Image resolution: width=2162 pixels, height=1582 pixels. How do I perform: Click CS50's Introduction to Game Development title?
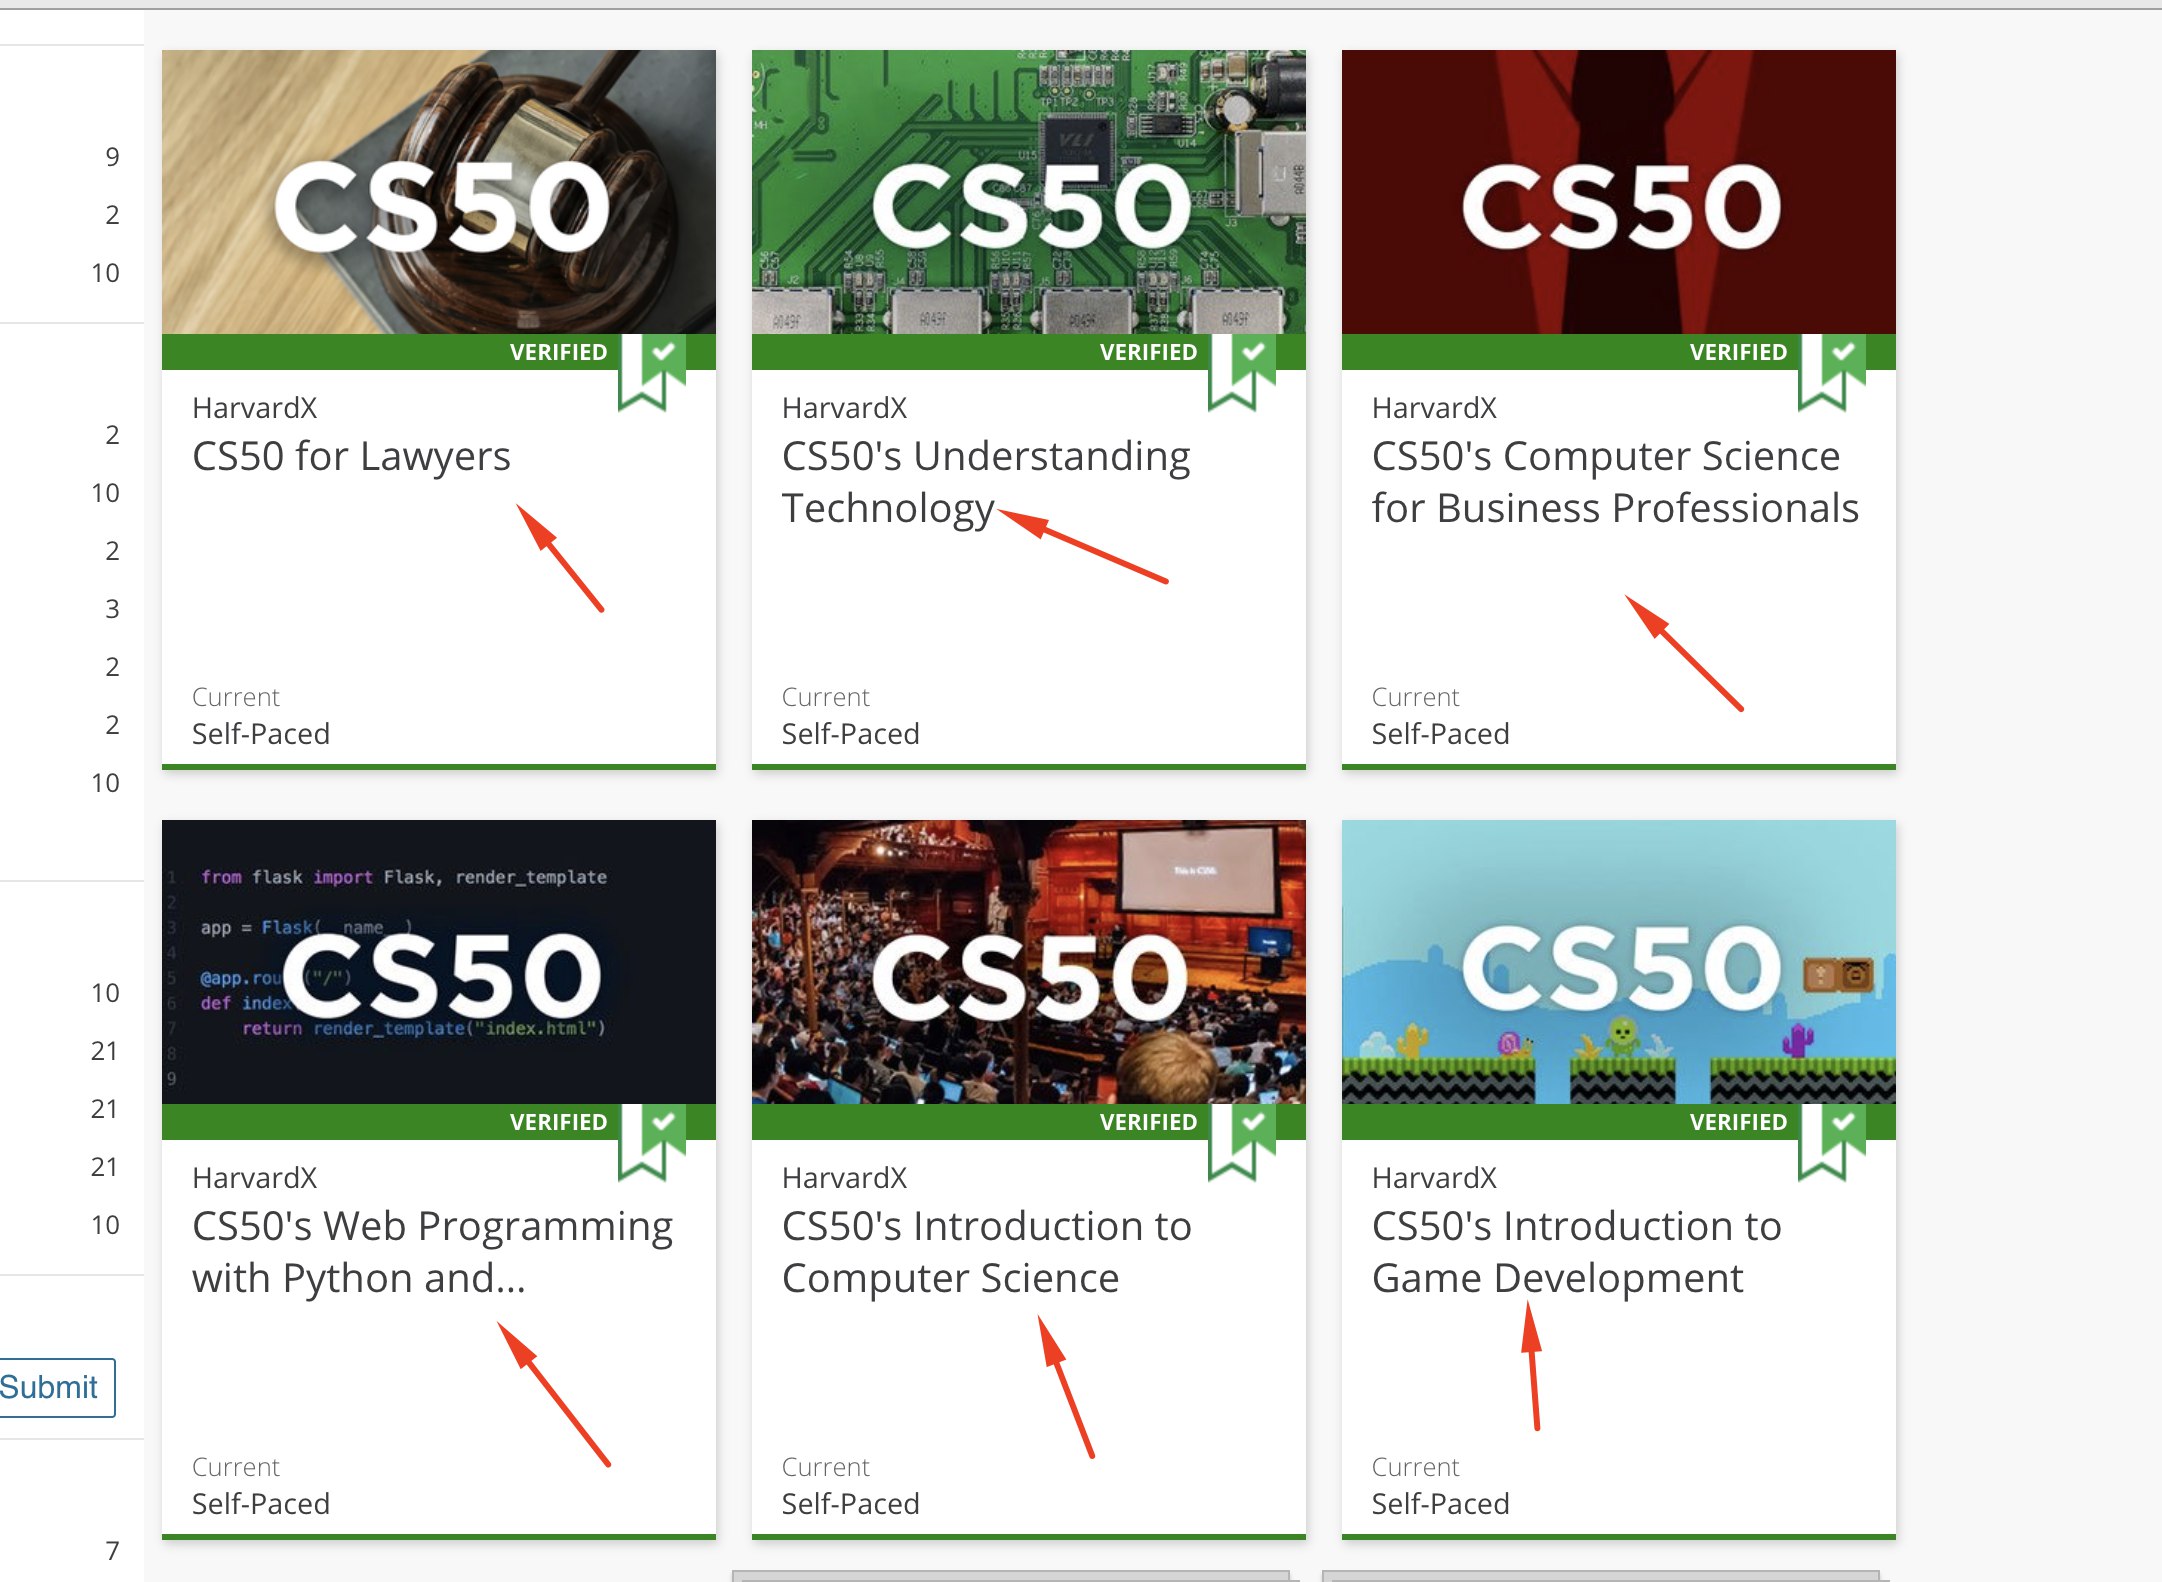(1576, 1252)
